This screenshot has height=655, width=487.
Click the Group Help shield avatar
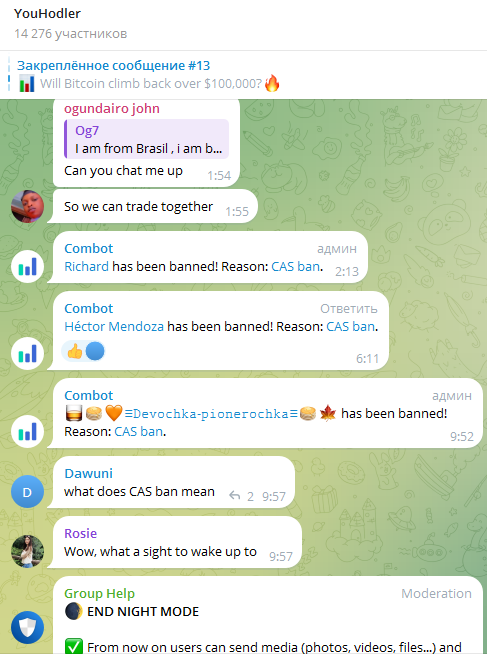click(x=28, y=627)
